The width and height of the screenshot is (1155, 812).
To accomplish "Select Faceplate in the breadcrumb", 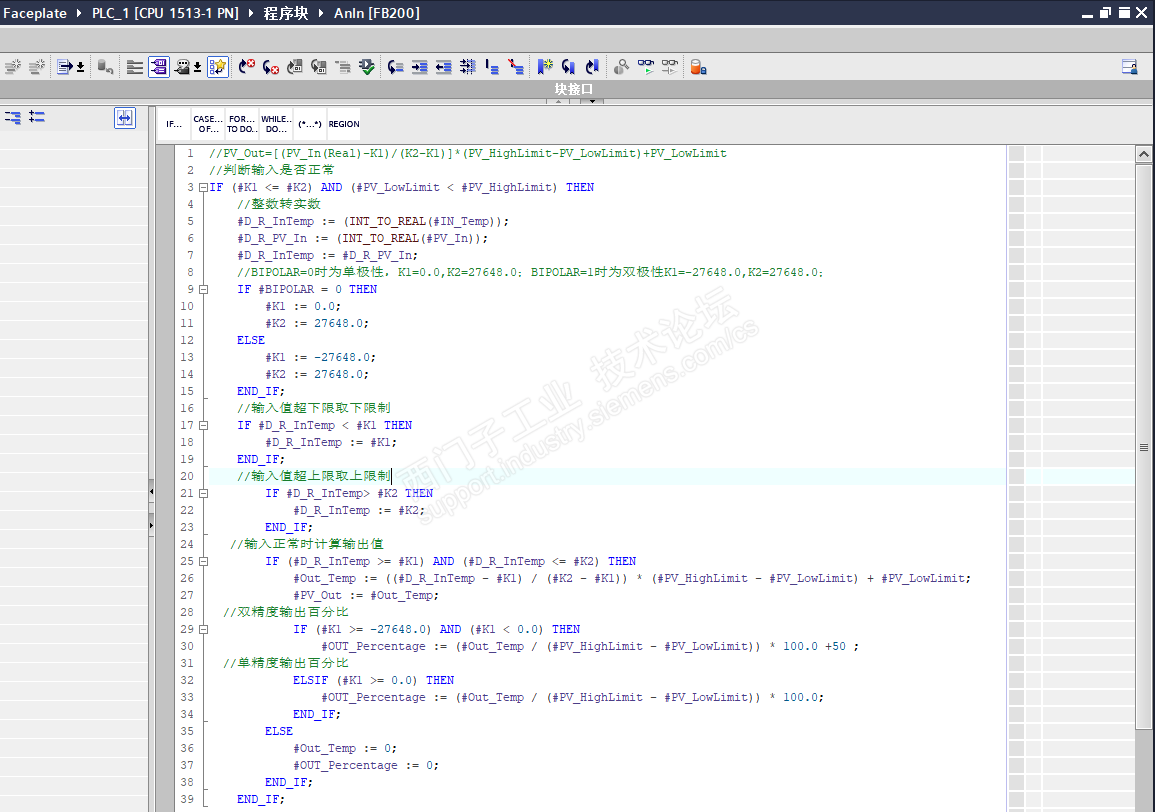I will pyautogui.click(x=35, y=13).
